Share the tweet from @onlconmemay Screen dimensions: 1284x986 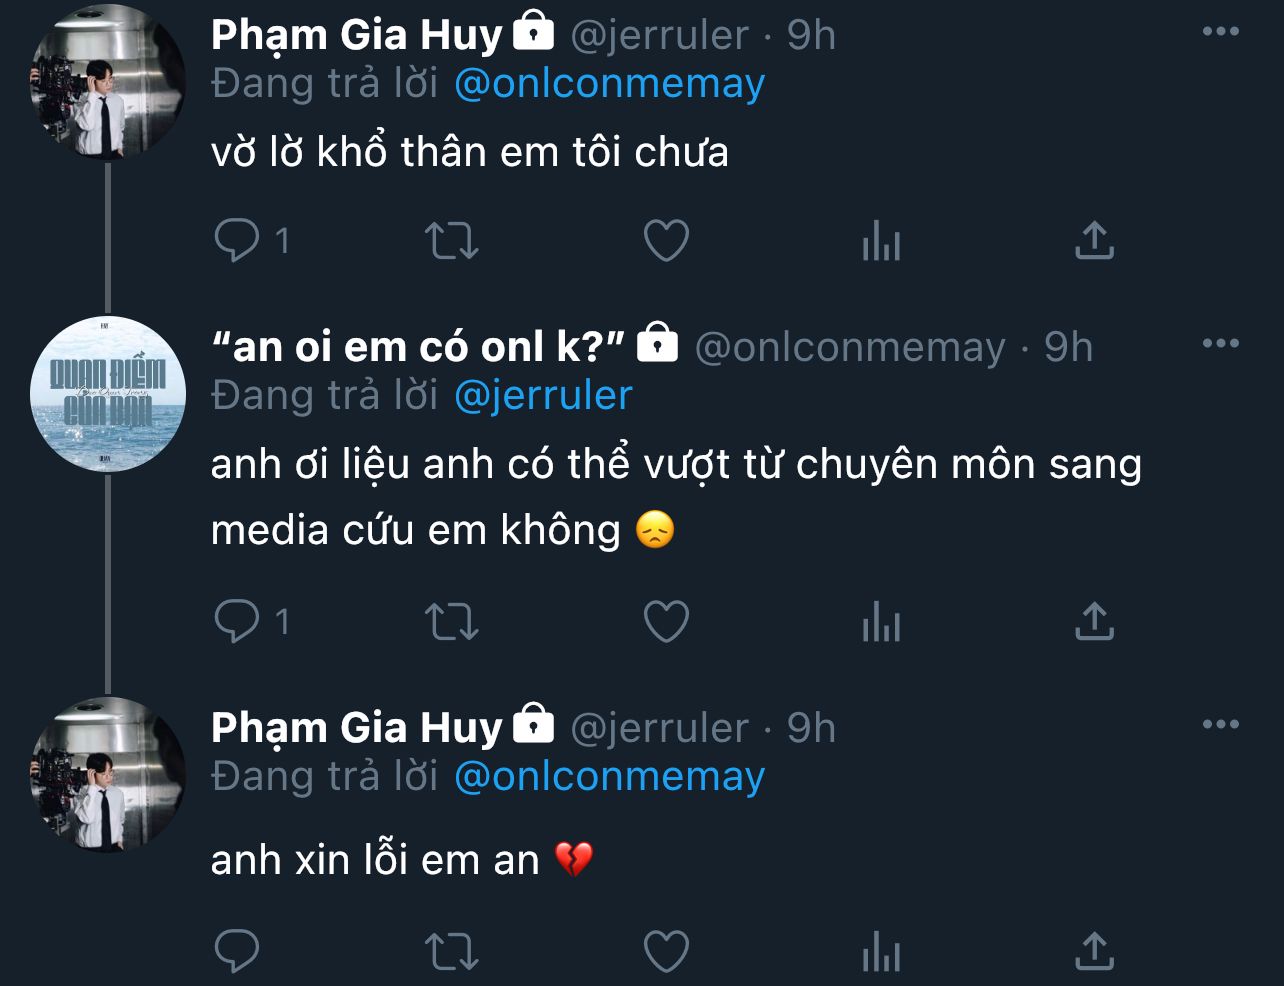tap(1094, 622)
